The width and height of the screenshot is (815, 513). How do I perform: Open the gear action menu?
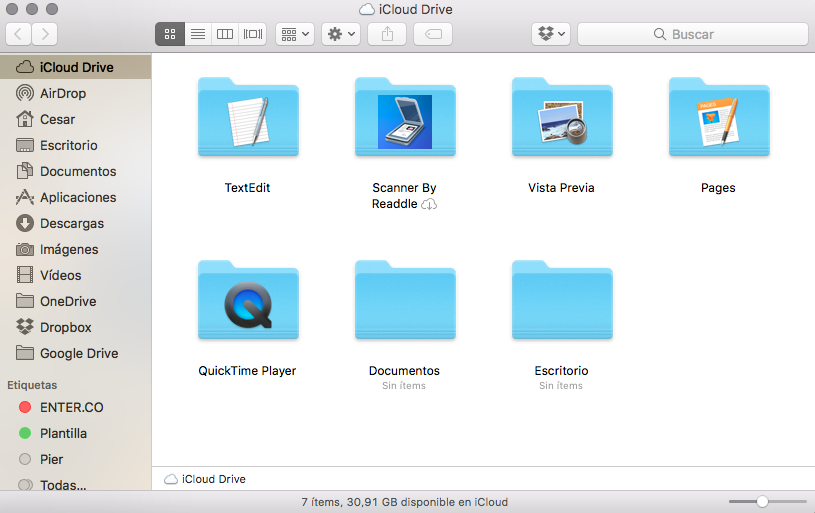click(x=341, y=34)
